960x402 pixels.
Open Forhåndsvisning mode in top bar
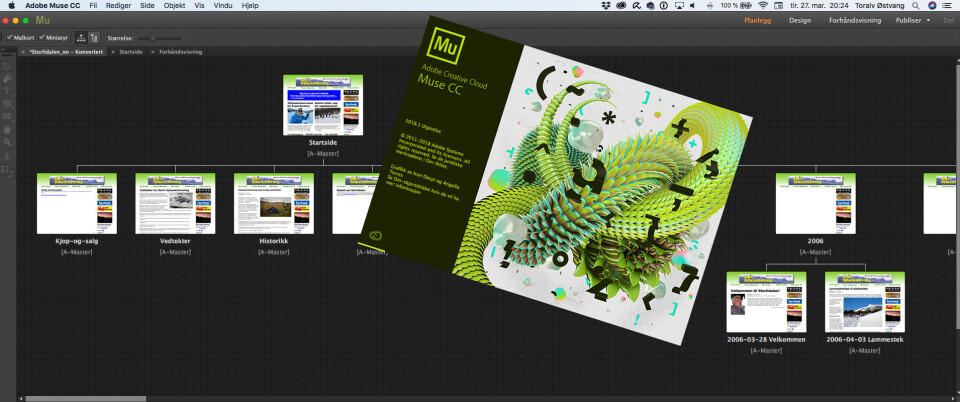click(x=855, y=20)
